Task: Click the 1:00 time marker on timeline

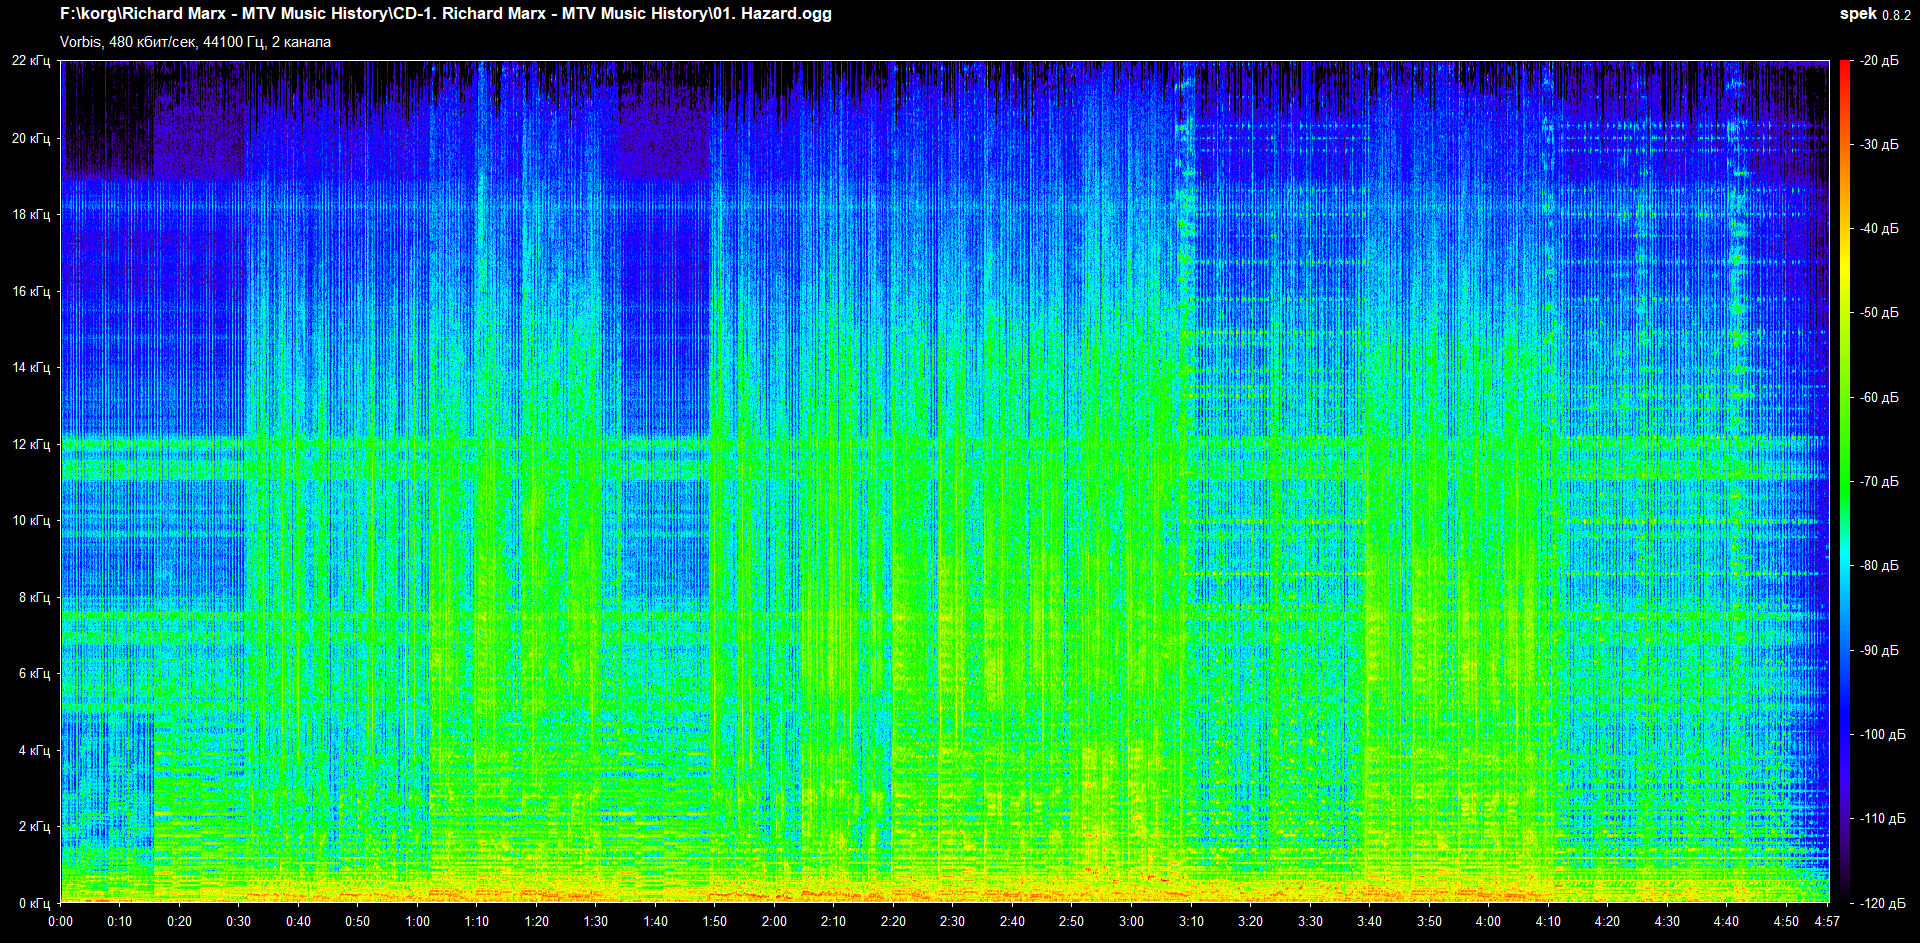Action: point(418,921)
